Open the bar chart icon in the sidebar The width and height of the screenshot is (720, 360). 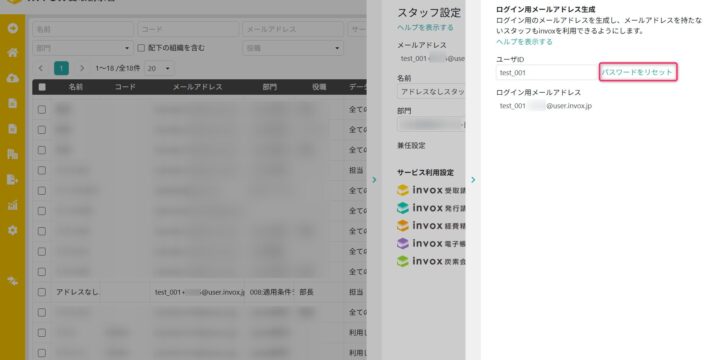(13, 205)
